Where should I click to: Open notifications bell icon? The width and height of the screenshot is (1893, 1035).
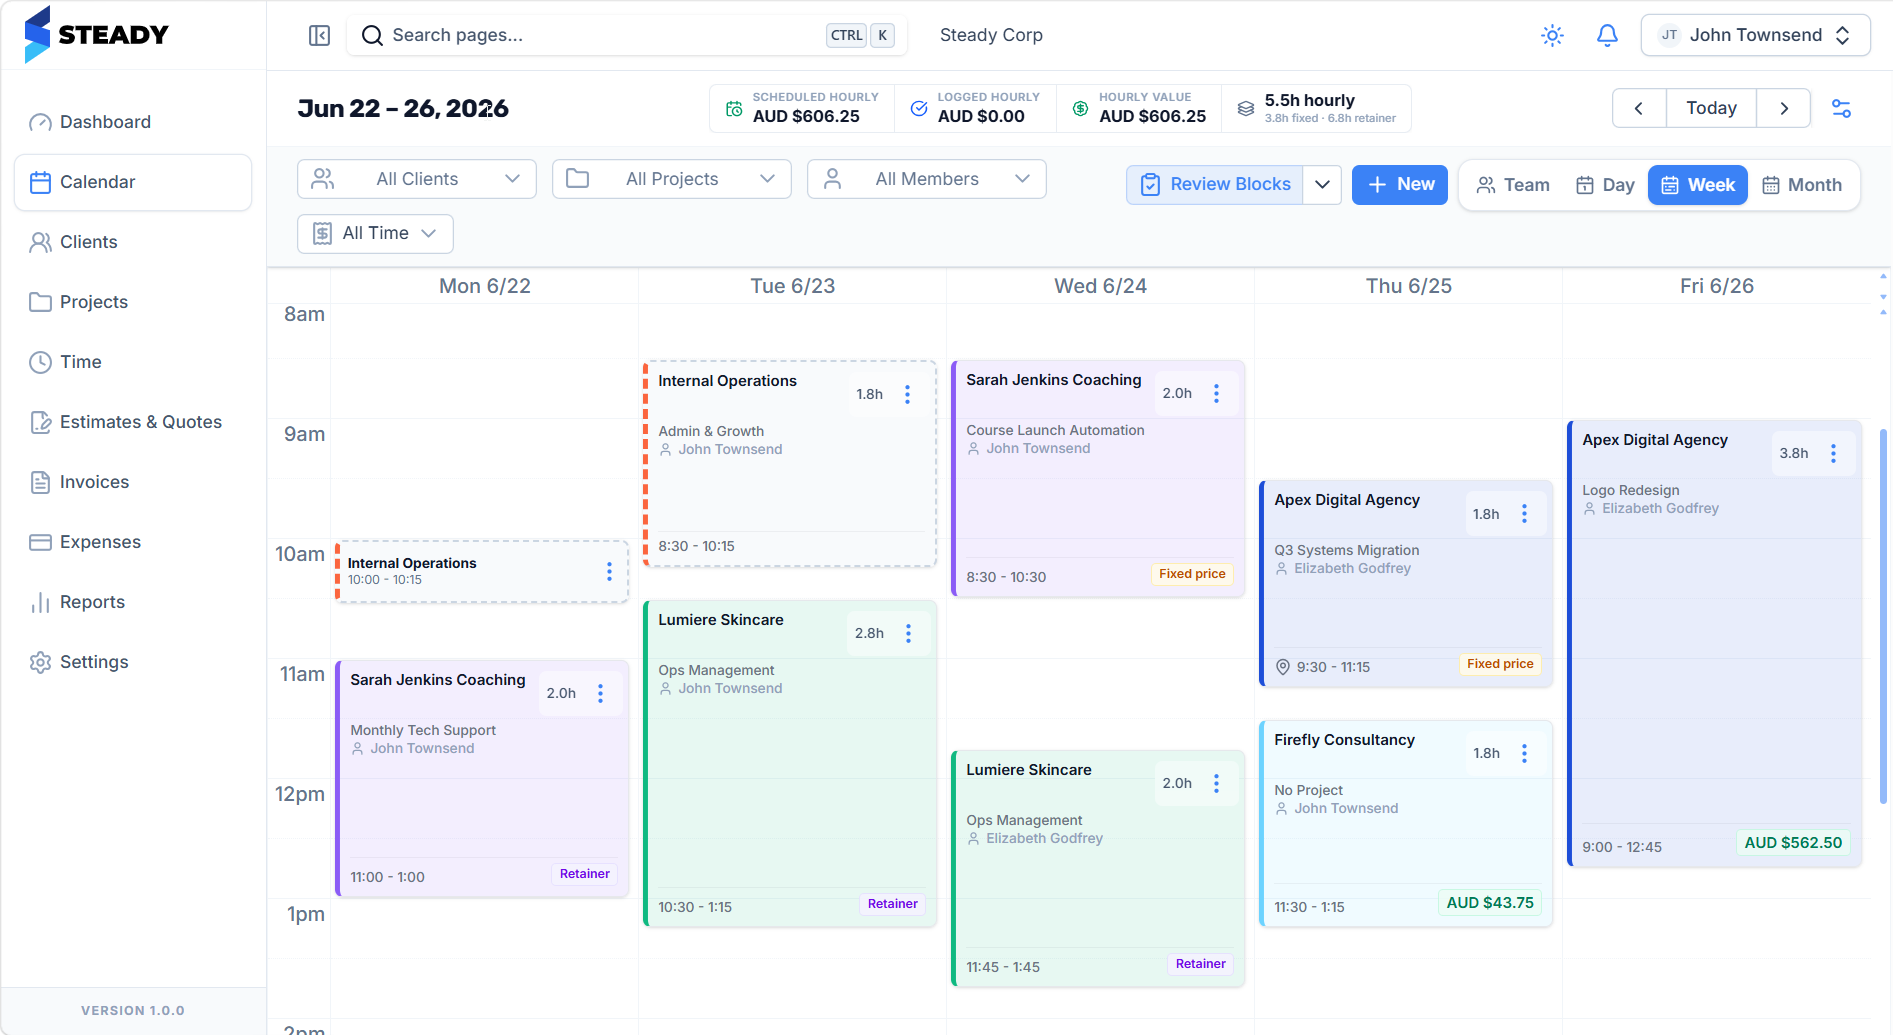click(x=1607, y=36)
